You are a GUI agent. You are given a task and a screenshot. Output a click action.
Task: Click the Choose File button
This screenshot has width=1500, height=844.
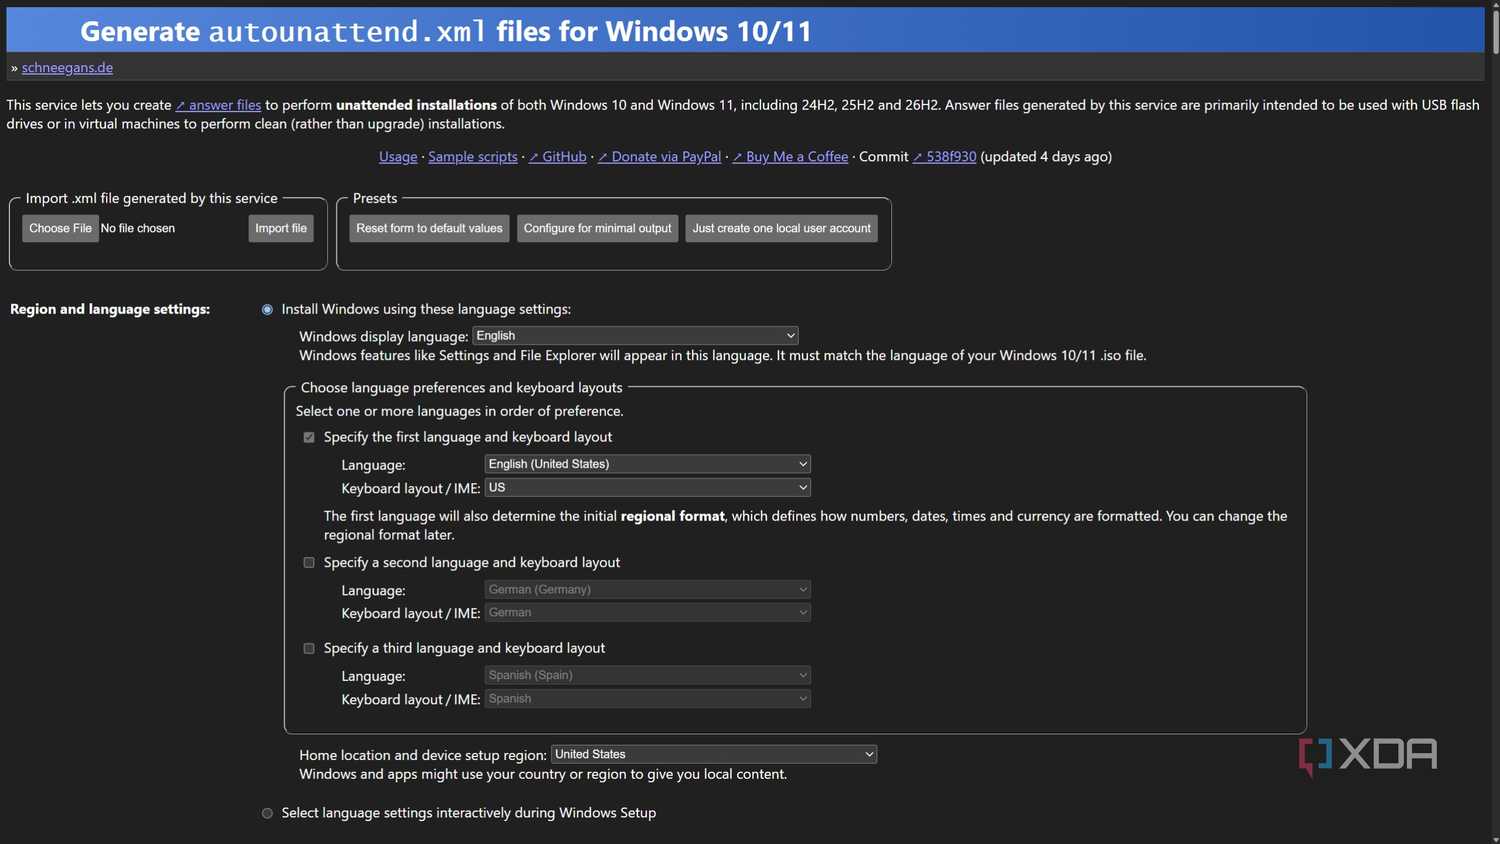(60, 228)
